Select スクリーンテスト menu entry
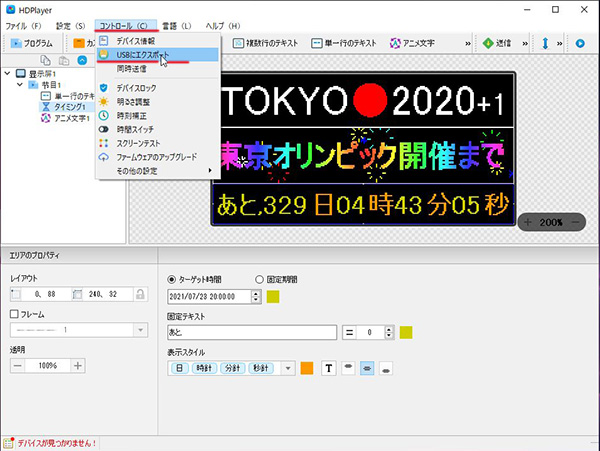This screenshot has height=451, width=600. pos(158,143)
